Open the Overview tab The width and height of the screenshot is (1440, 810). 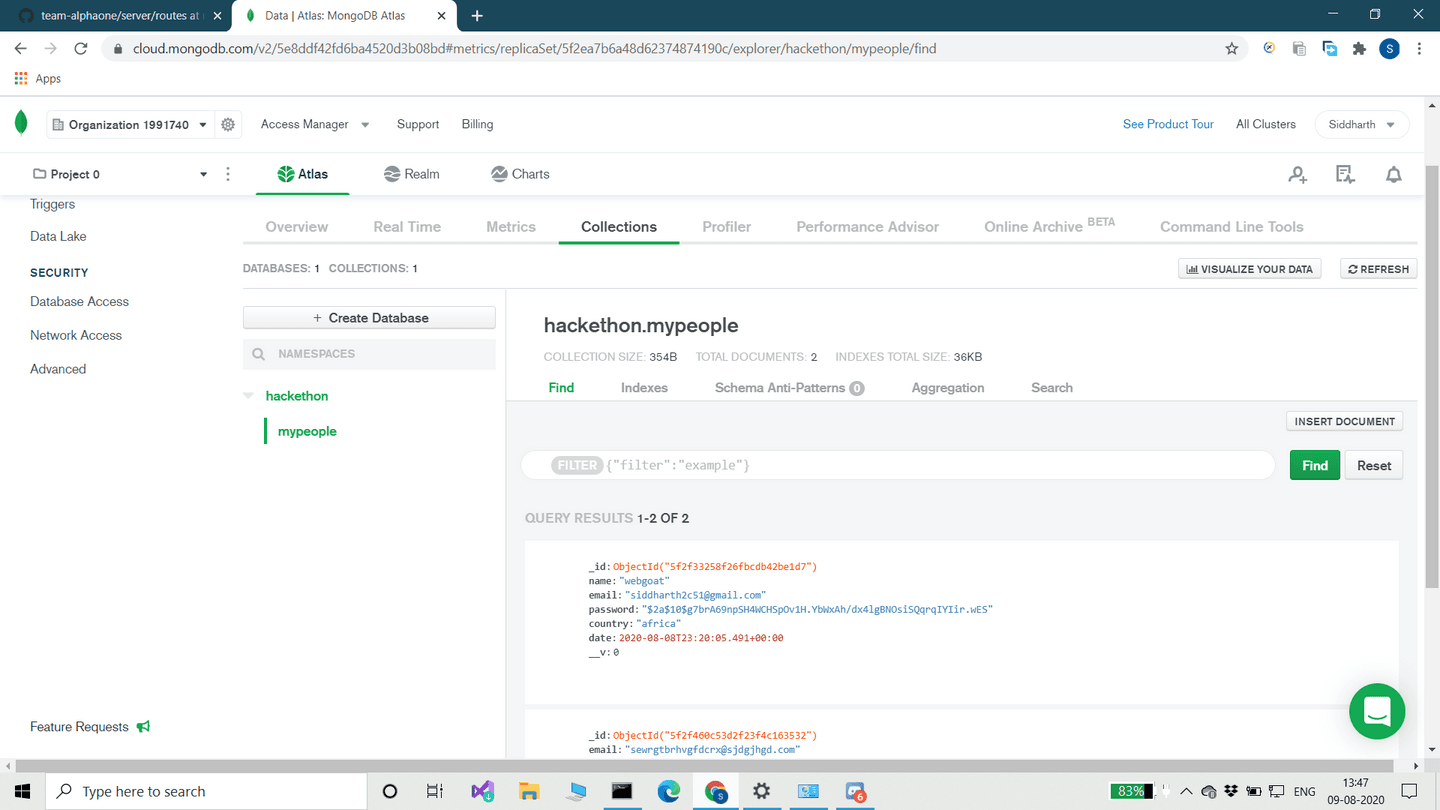click(x=296, y=227)
